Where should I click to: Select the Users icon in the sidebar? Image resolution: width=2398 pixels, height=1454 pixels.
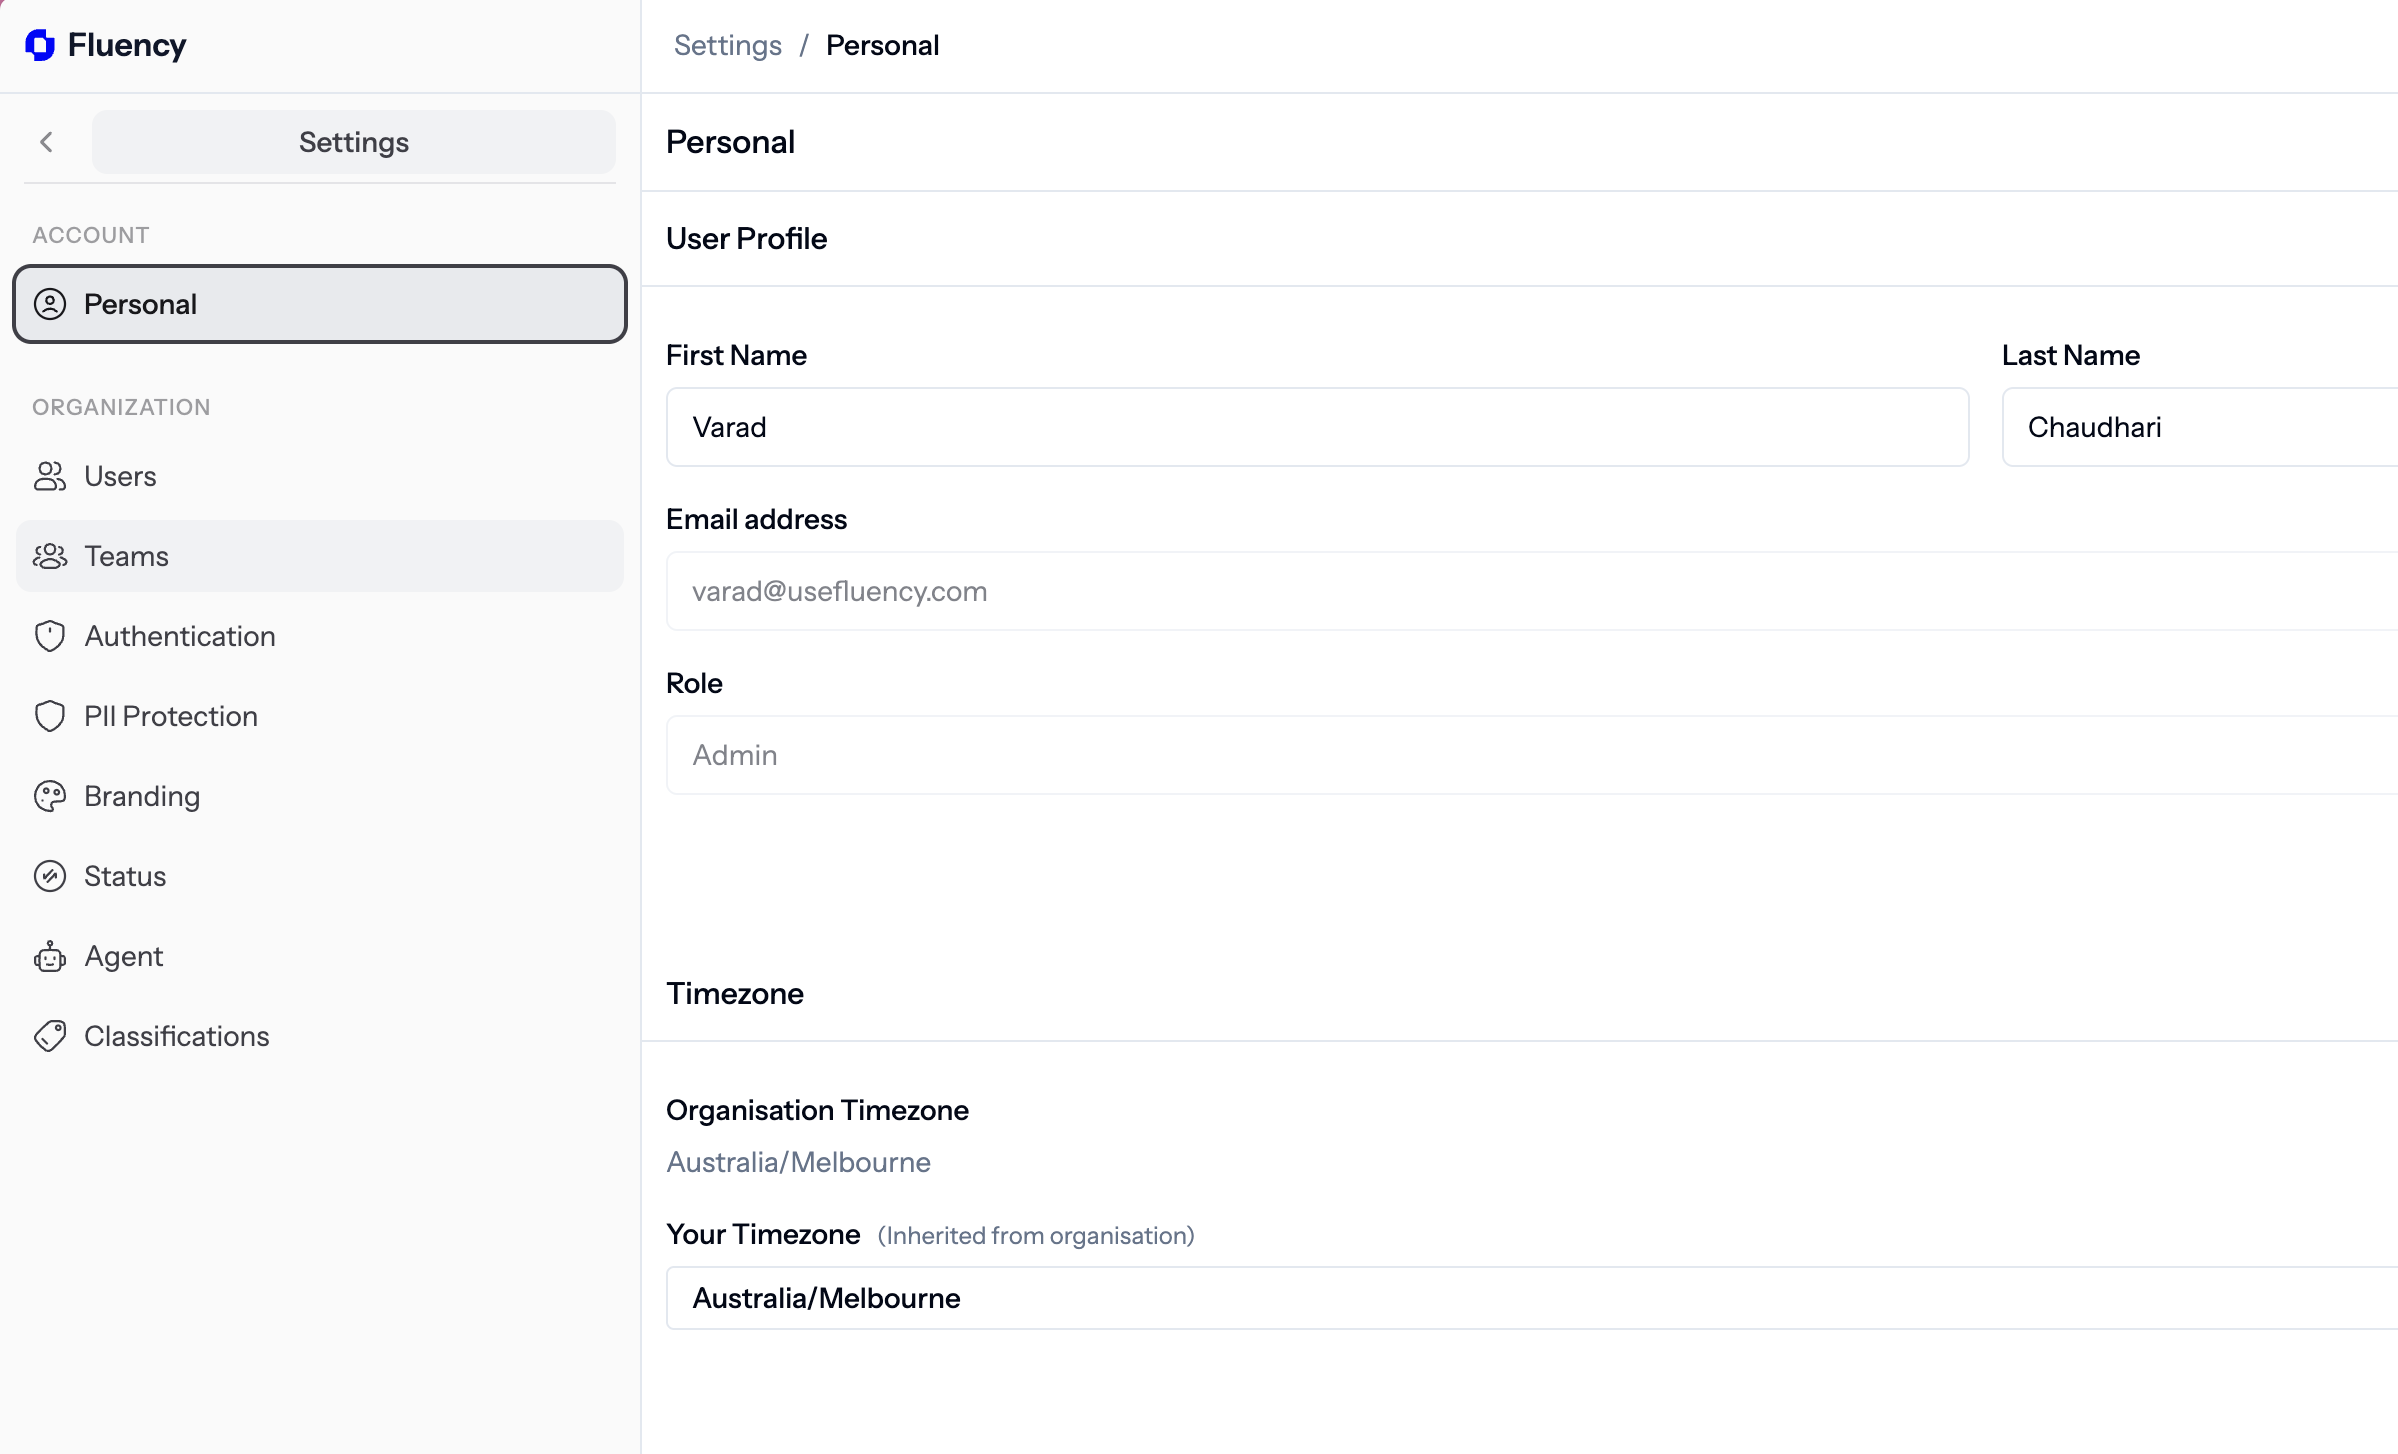click(x=50, y=476)
